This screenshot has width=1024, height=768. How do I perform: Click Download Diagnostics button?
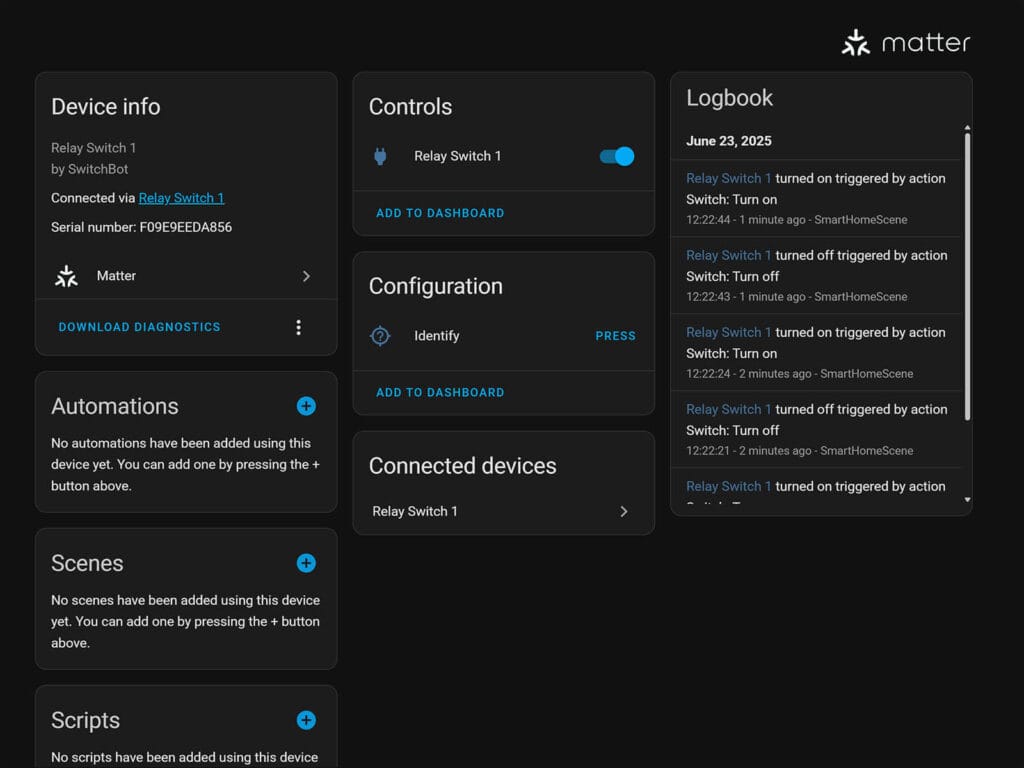point(140,327)
